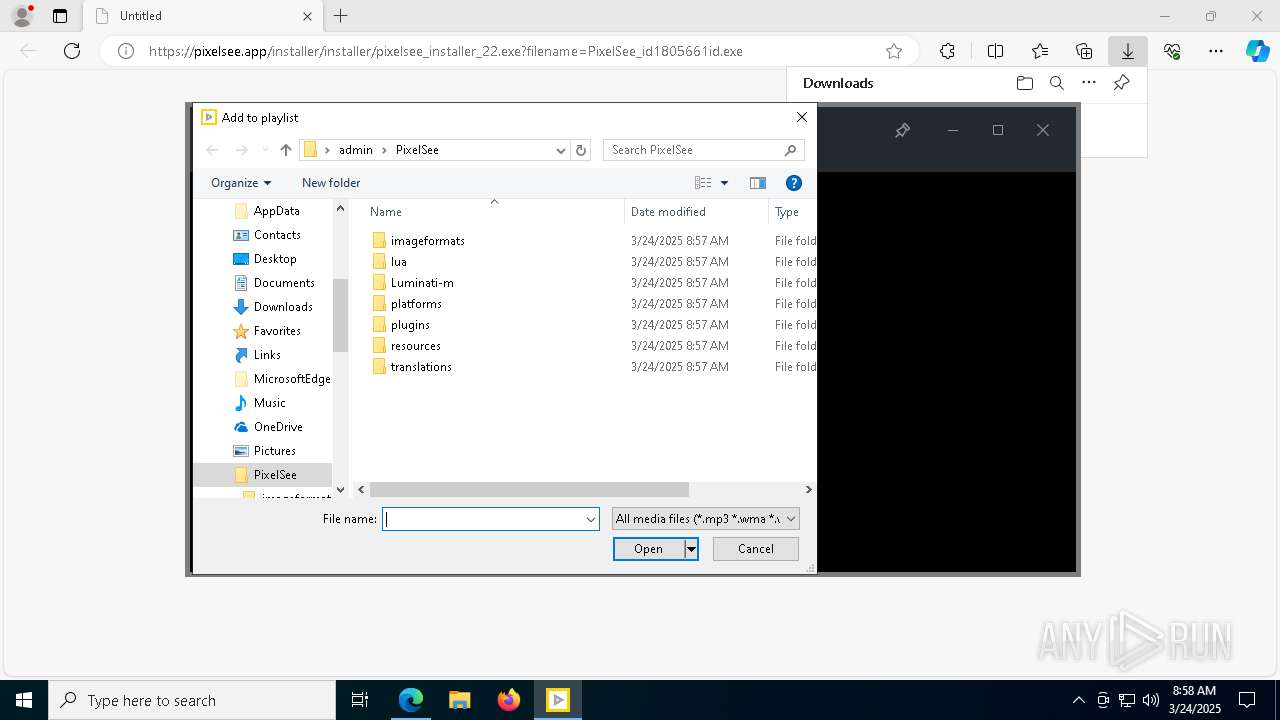1280x720 pixels.
Task: Select Downloads in the navigation tree
Action: point(283,307)
